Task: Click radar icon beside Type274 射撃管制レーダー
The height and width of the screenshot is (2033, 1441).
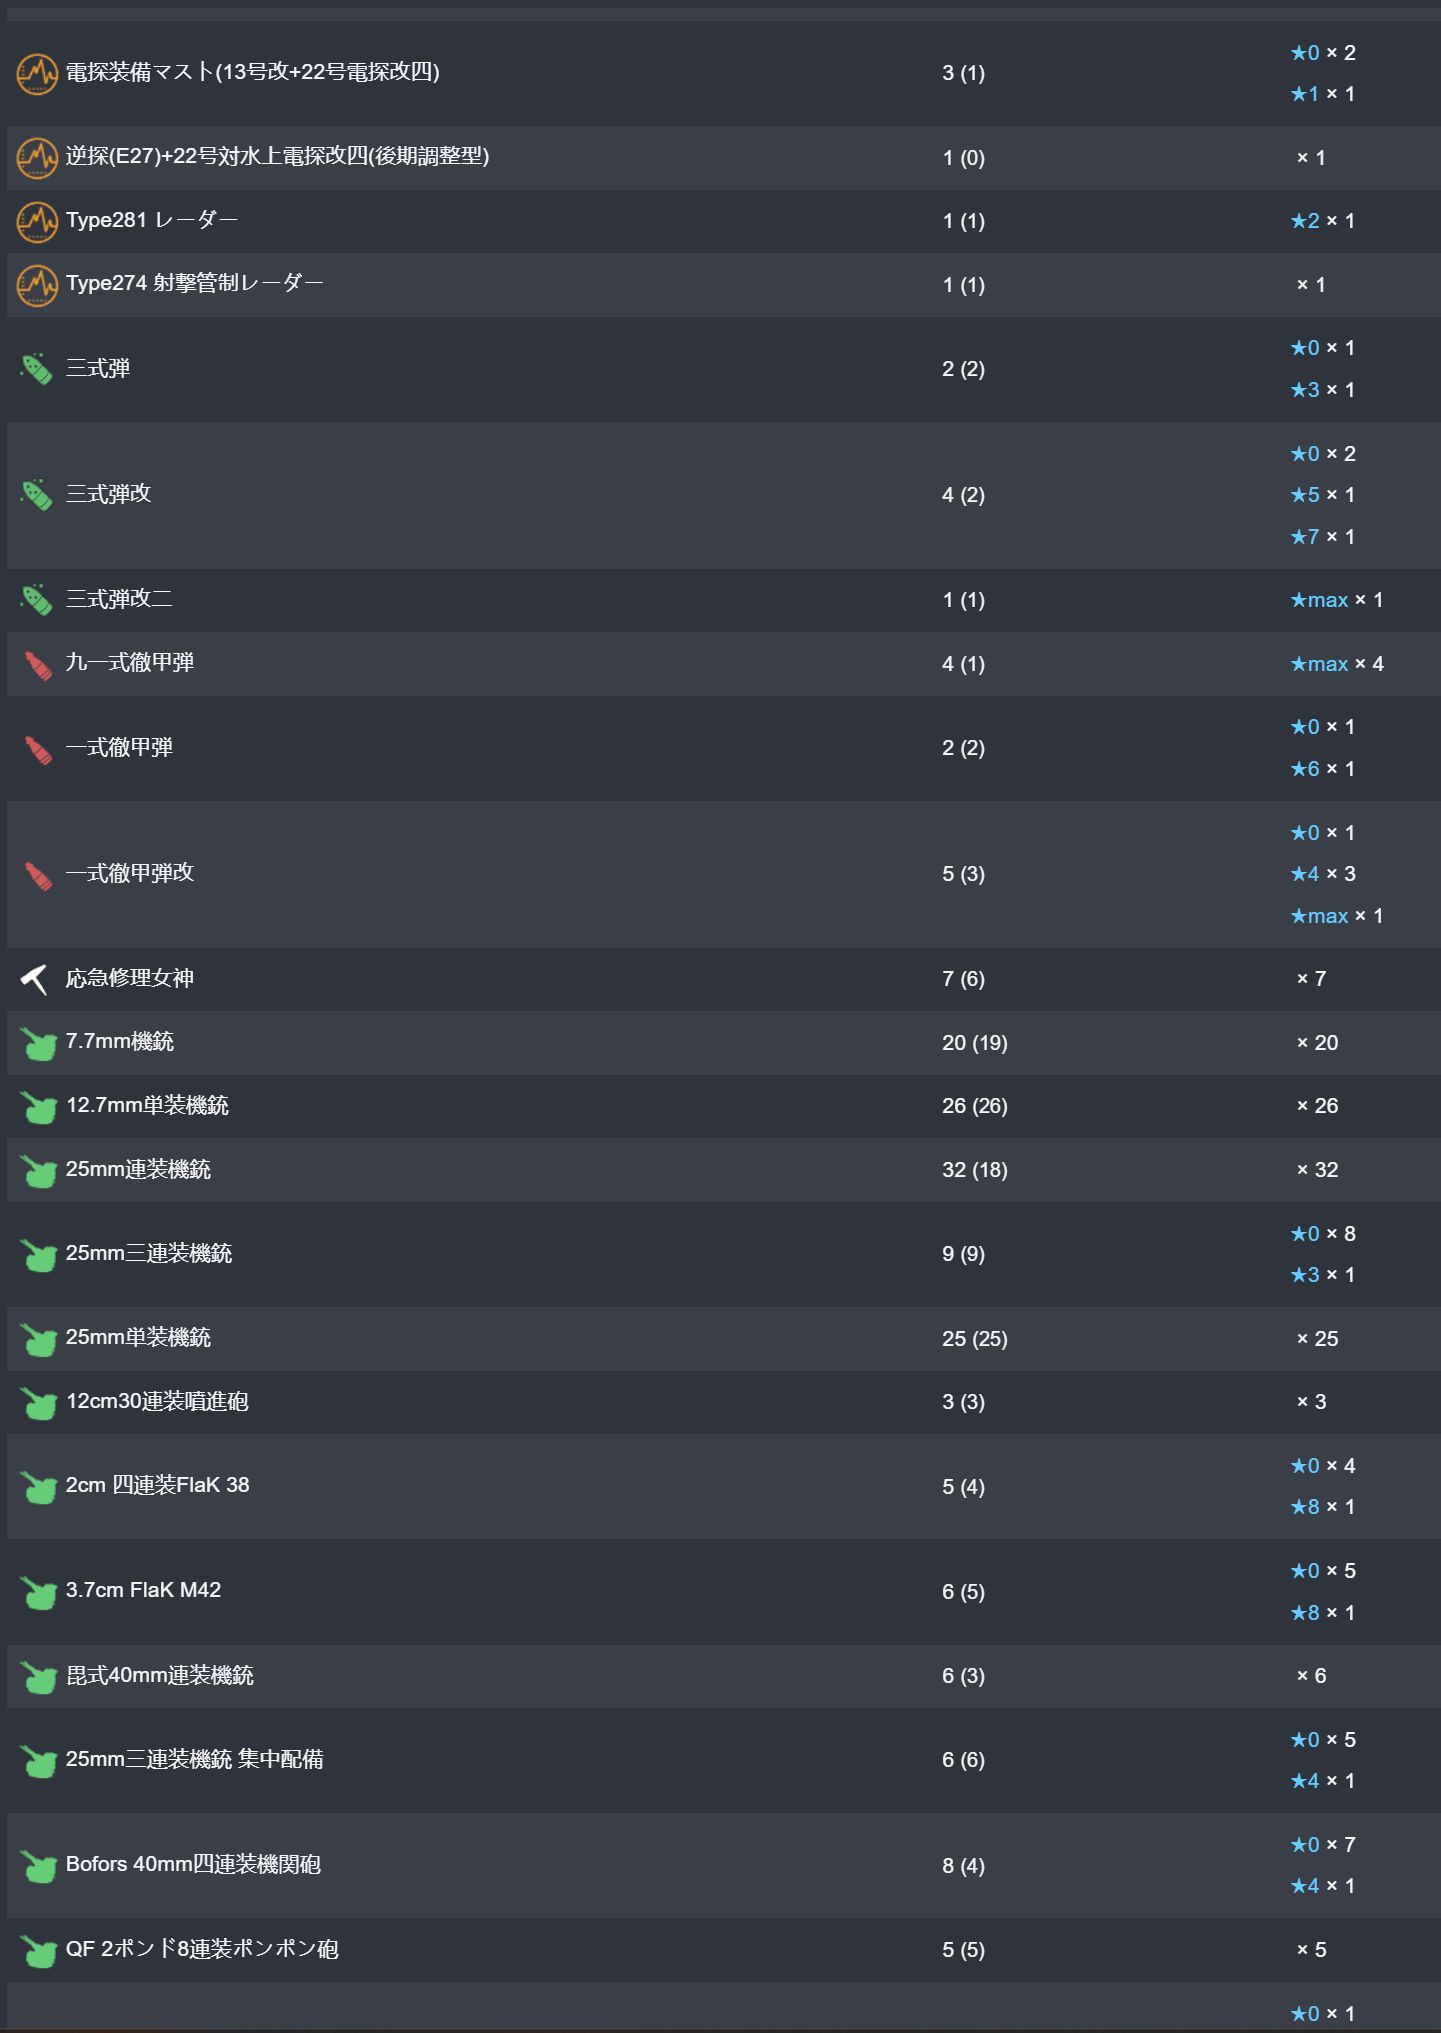Action: click(x=37, y=286)
